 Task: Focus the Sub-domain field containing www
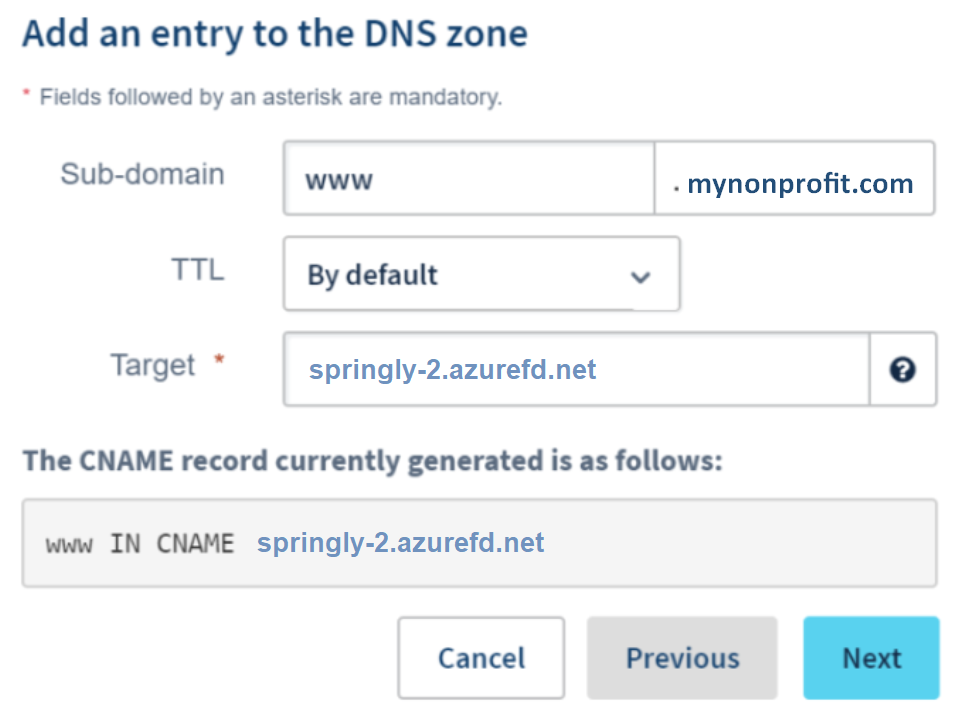pos(468,179)
